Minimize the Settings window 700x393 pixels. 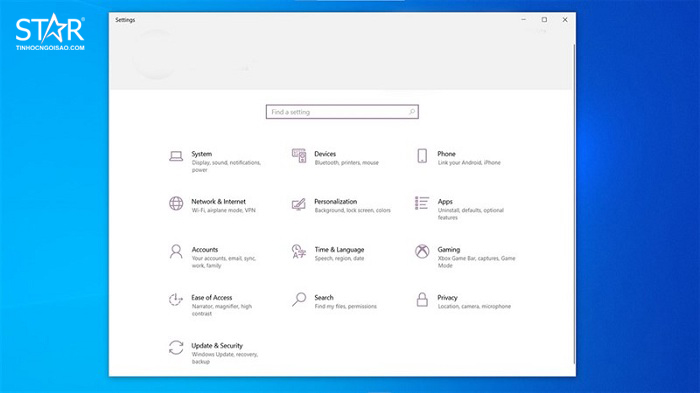coord(523,20)
